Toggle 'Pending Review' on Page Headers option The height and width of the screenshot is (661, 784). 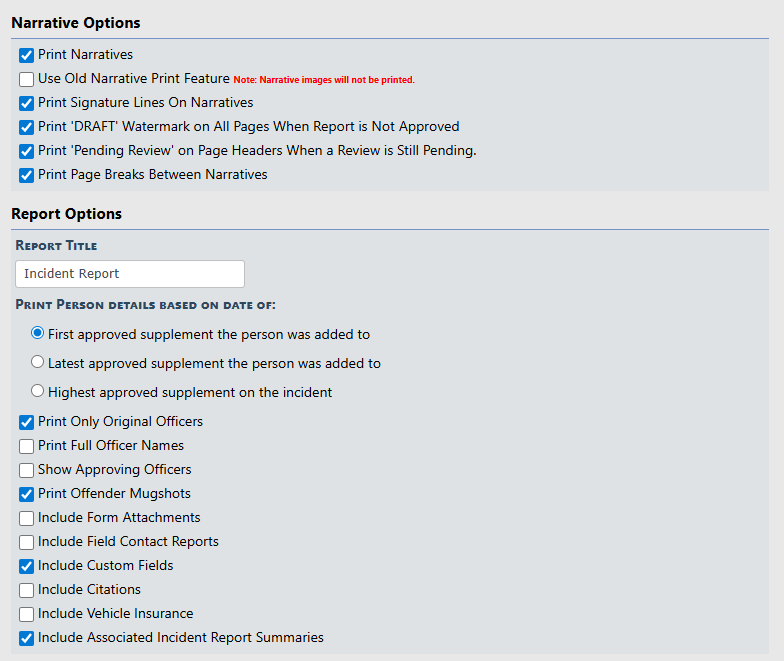tap(27, 151)
